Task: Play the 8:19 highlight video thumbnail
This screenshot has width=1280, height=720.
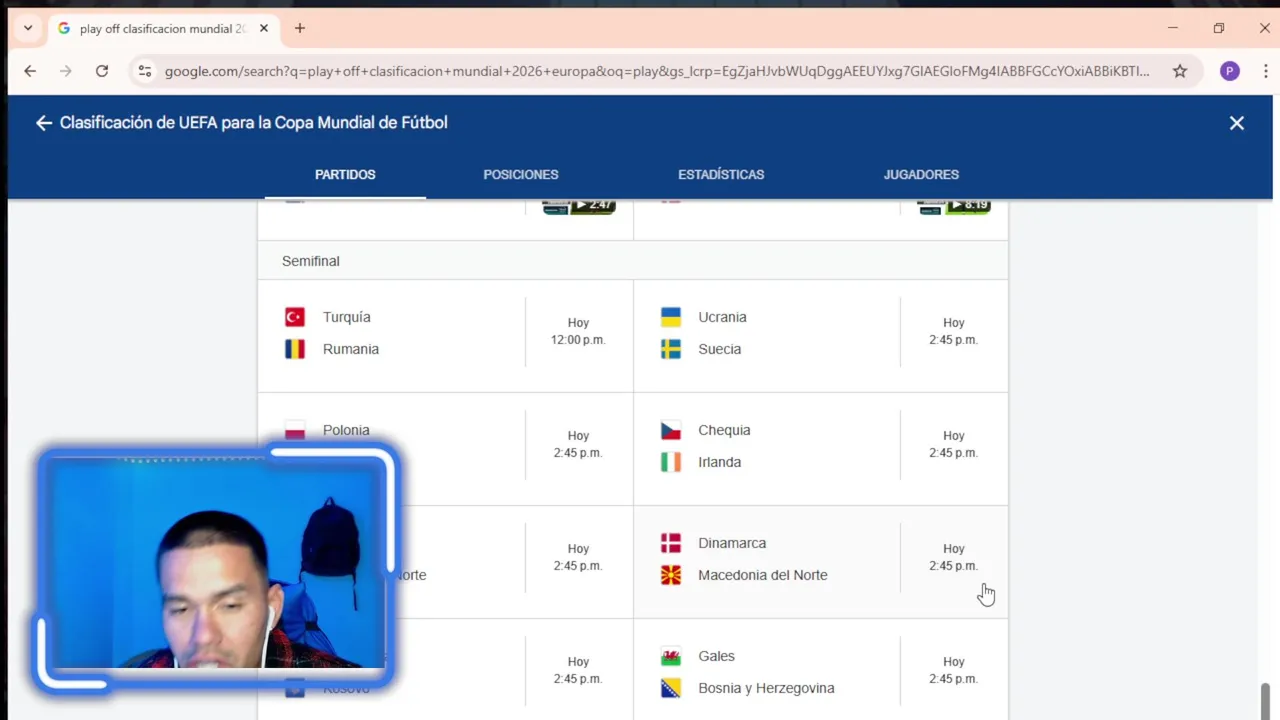Action: 954,206
